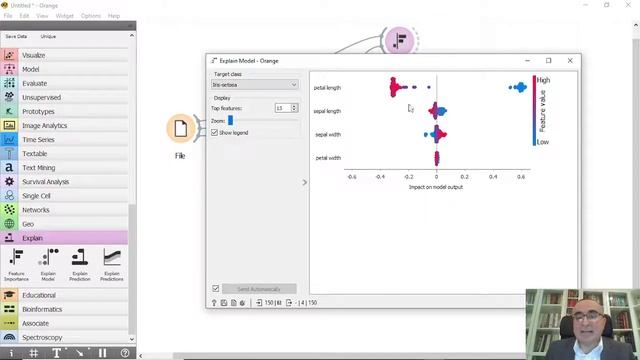Image resolution: width=640 pixels, height=360 pixels.
Task: Toggle the Show legend checkbox
Action: (x=215, y=133)
